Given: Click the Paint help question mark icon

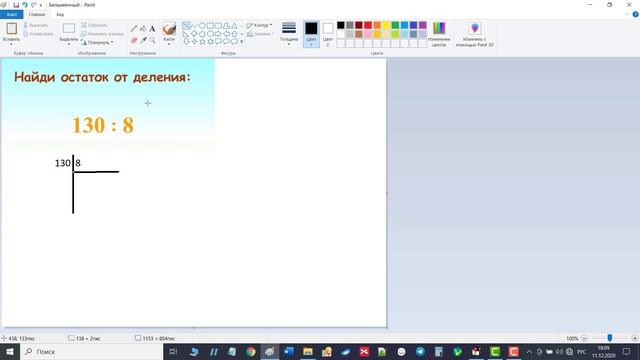Looking at the screenshot, I should click(635, 14).
